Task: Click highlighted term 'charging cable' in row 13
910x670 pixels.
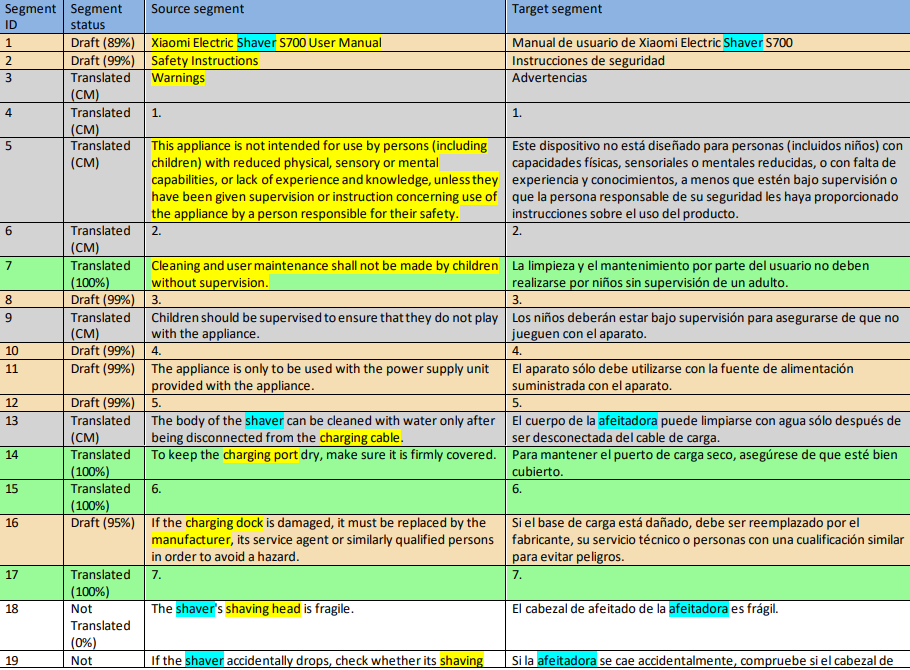Action: pos(360,438)
